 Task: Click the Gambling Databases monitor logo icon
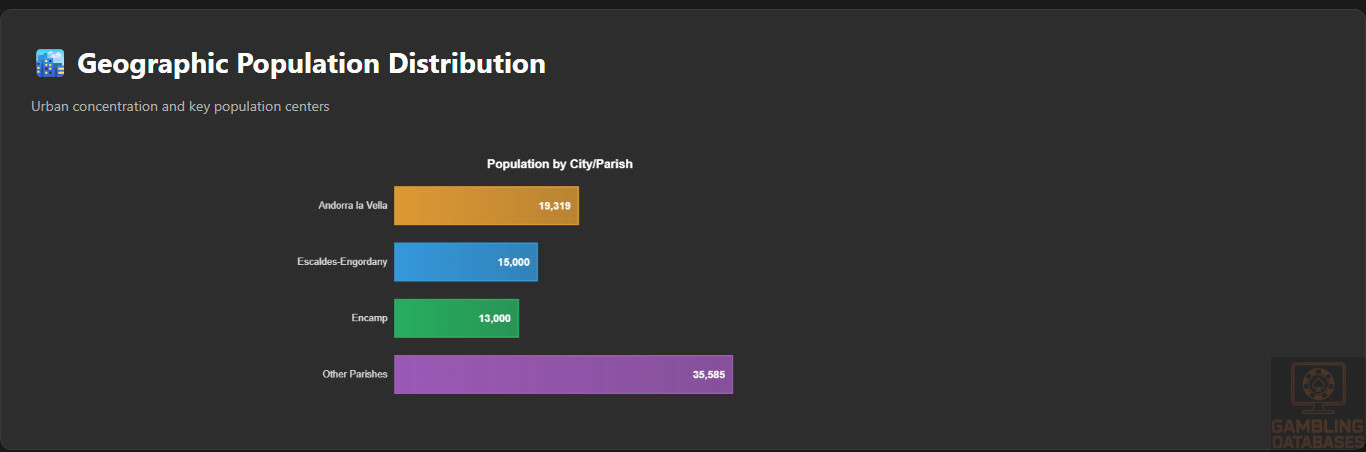[x=1318, y=388]
